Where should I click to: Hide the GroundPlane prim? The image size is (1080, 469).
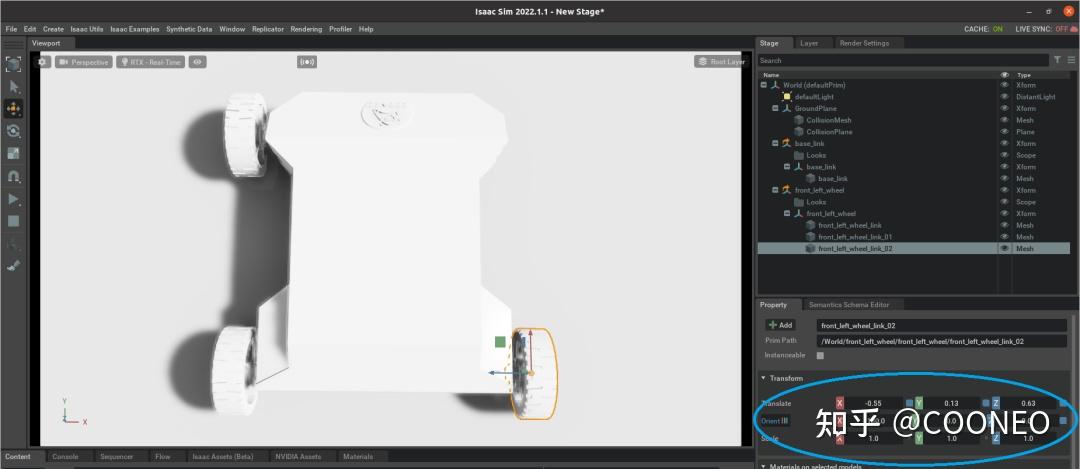(1005, 109)
